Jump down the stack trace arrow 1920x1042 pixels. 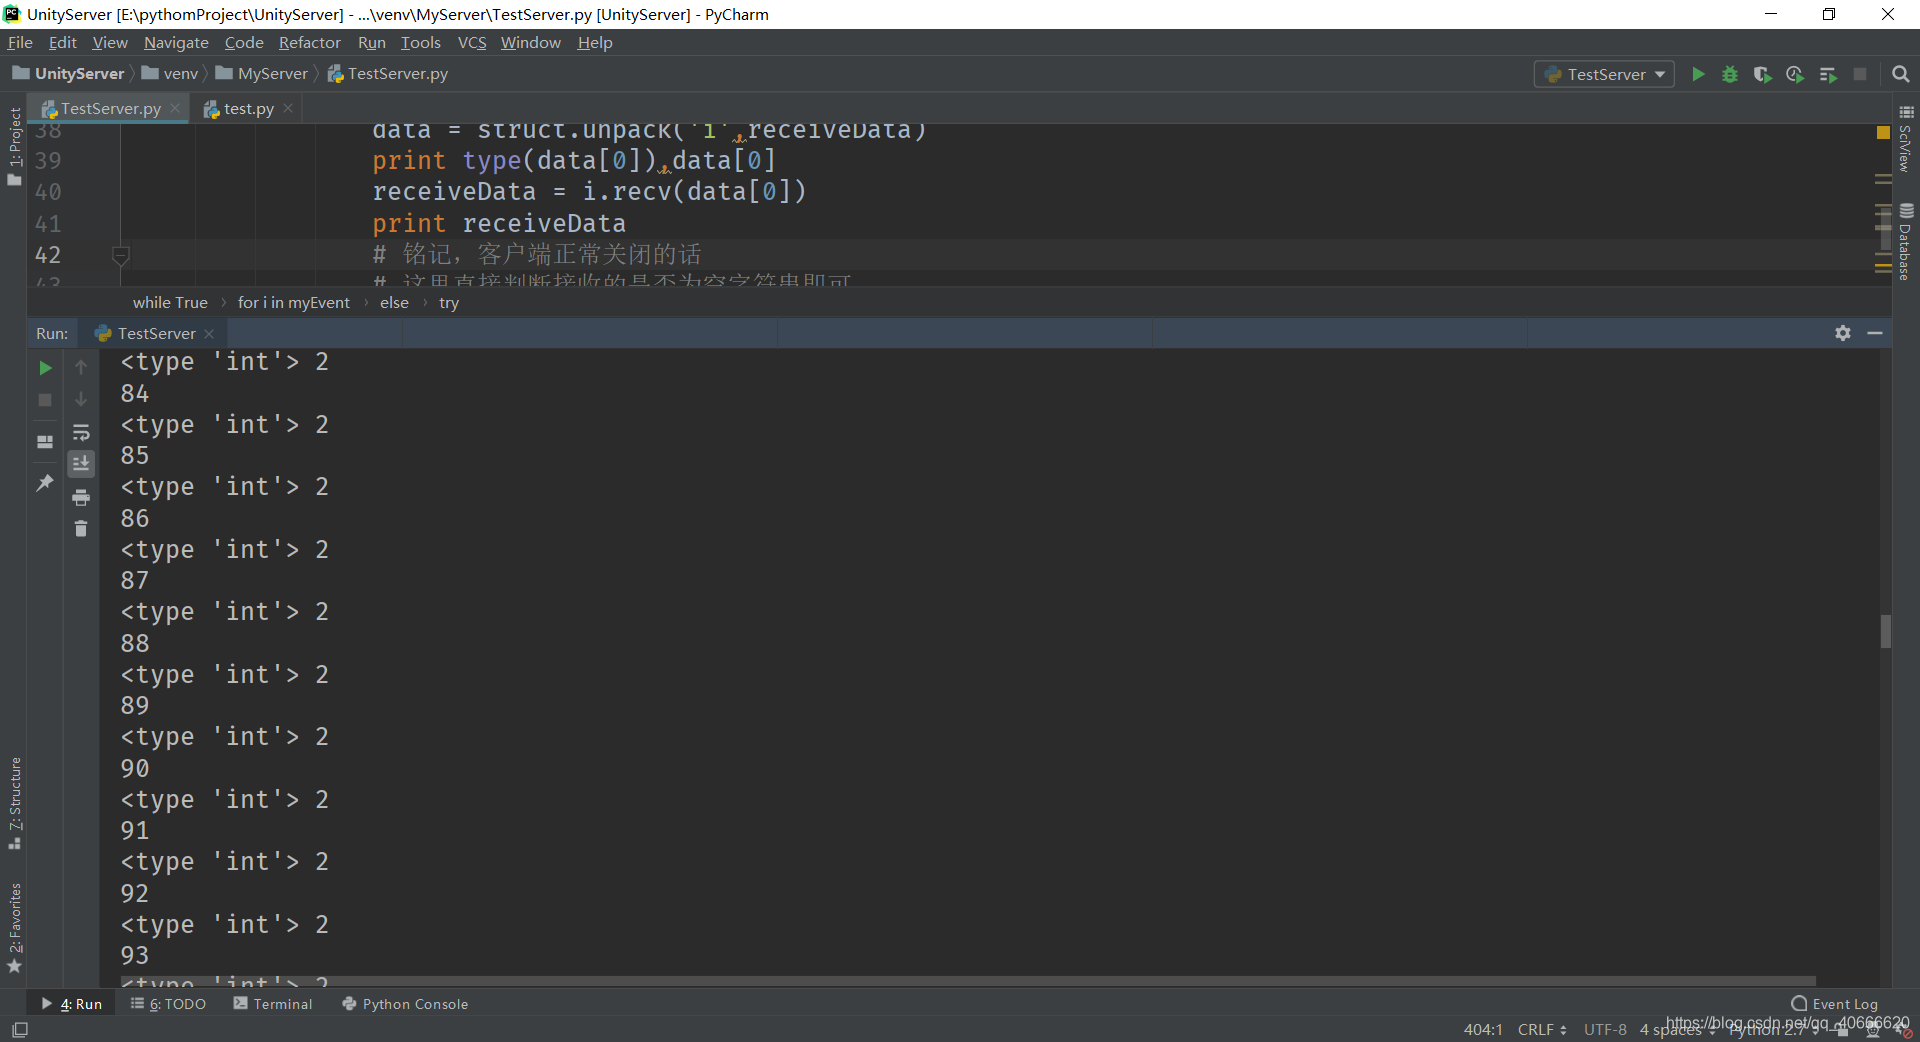[x=81, y=400]
